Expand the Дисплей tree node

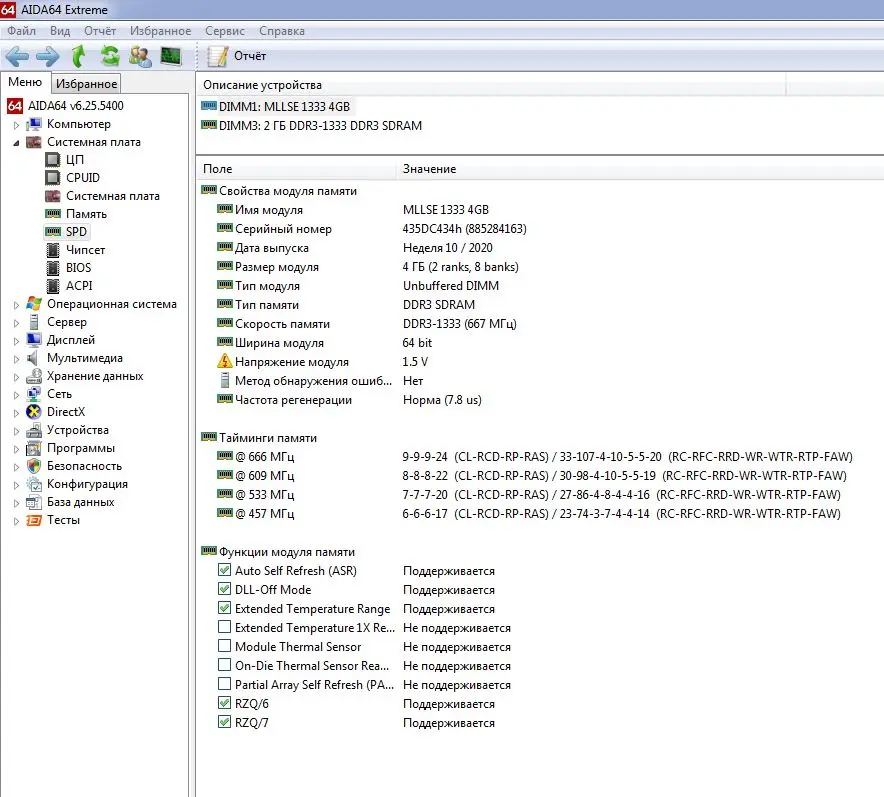tap(16, 341)
